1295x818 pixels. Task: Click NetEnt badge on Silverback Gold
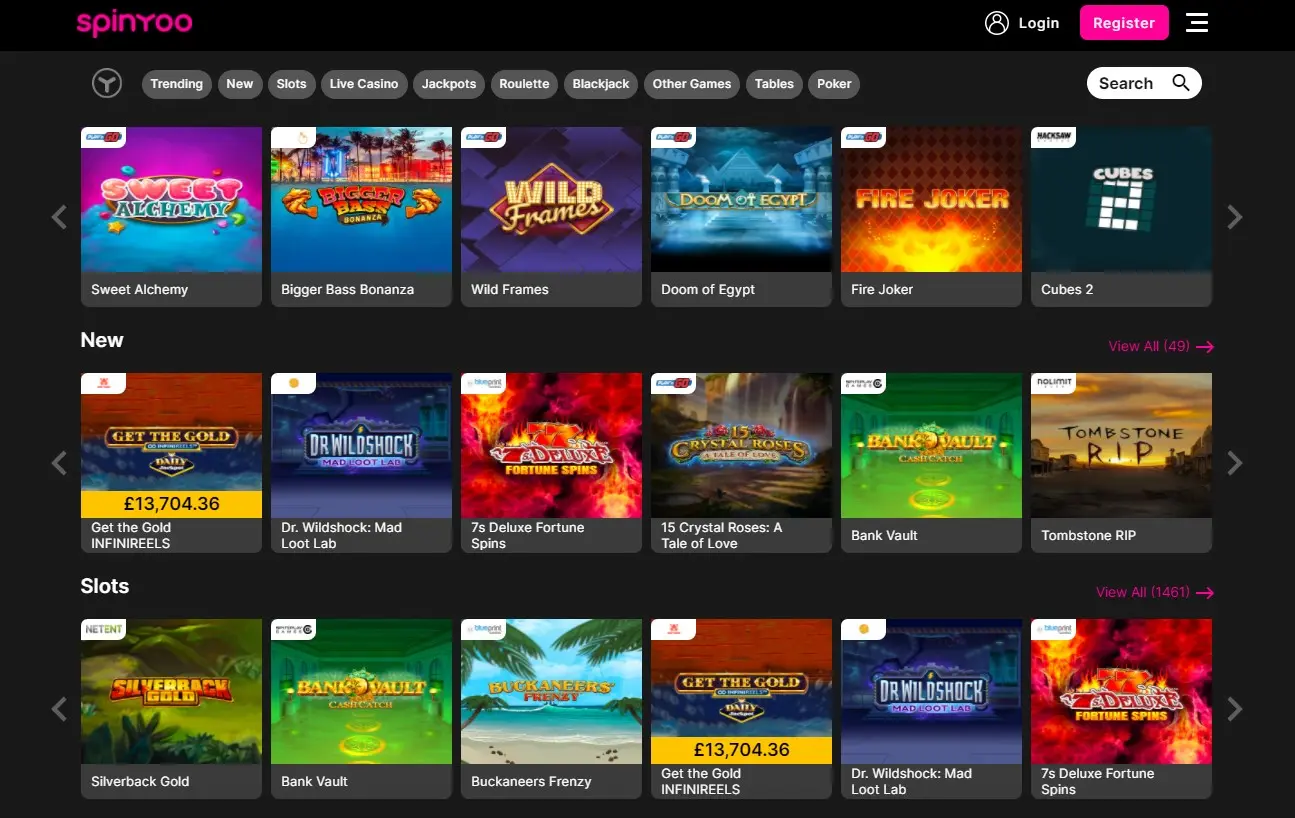coord(103,629)
